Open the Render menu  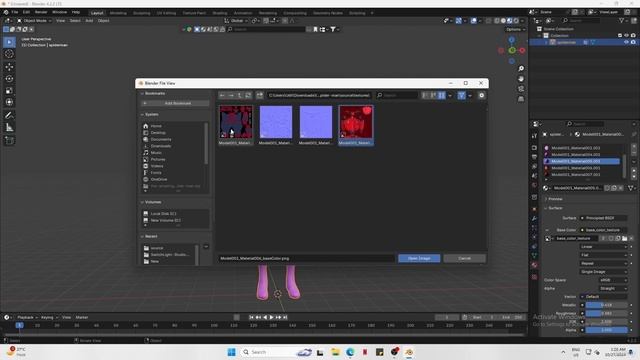tap(41, 12)
